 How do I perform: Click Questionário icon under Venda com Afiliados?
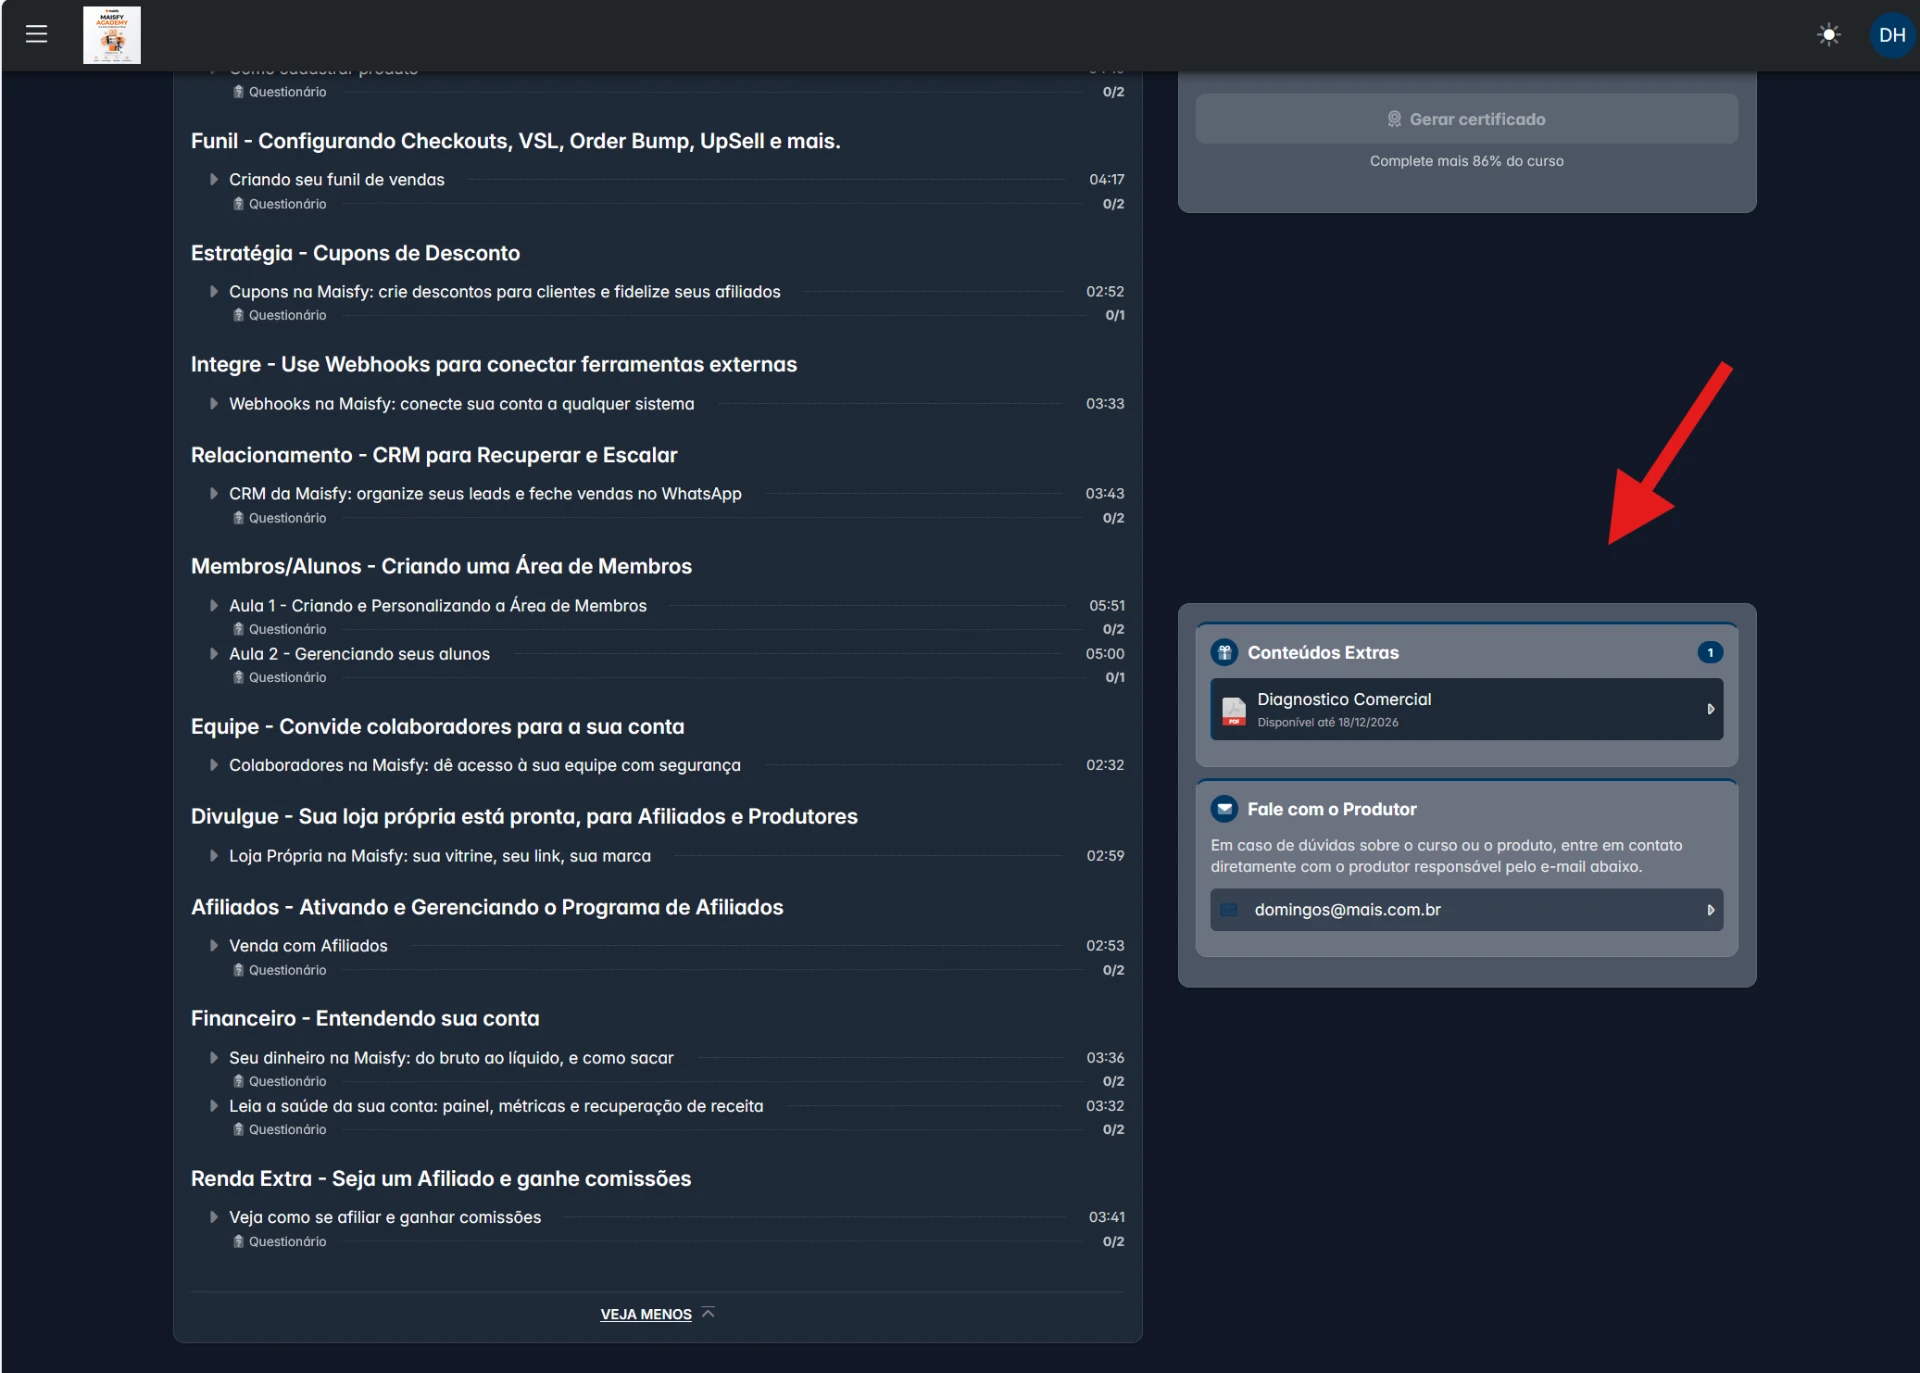pyautogui.click(x=238, y=970)
